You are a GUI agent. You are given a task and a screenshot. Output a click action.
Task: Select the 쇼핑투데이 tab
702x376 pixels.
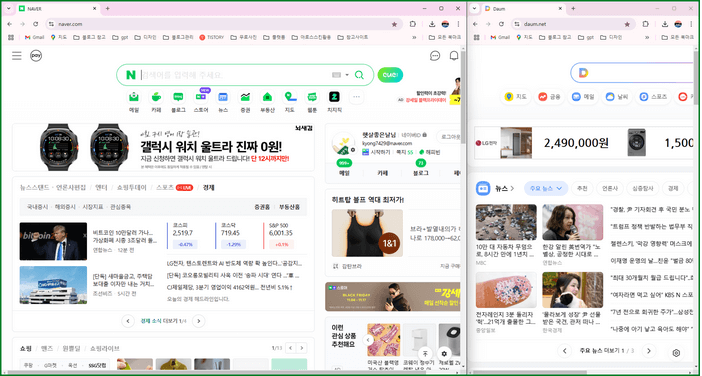tap(132, 188)
